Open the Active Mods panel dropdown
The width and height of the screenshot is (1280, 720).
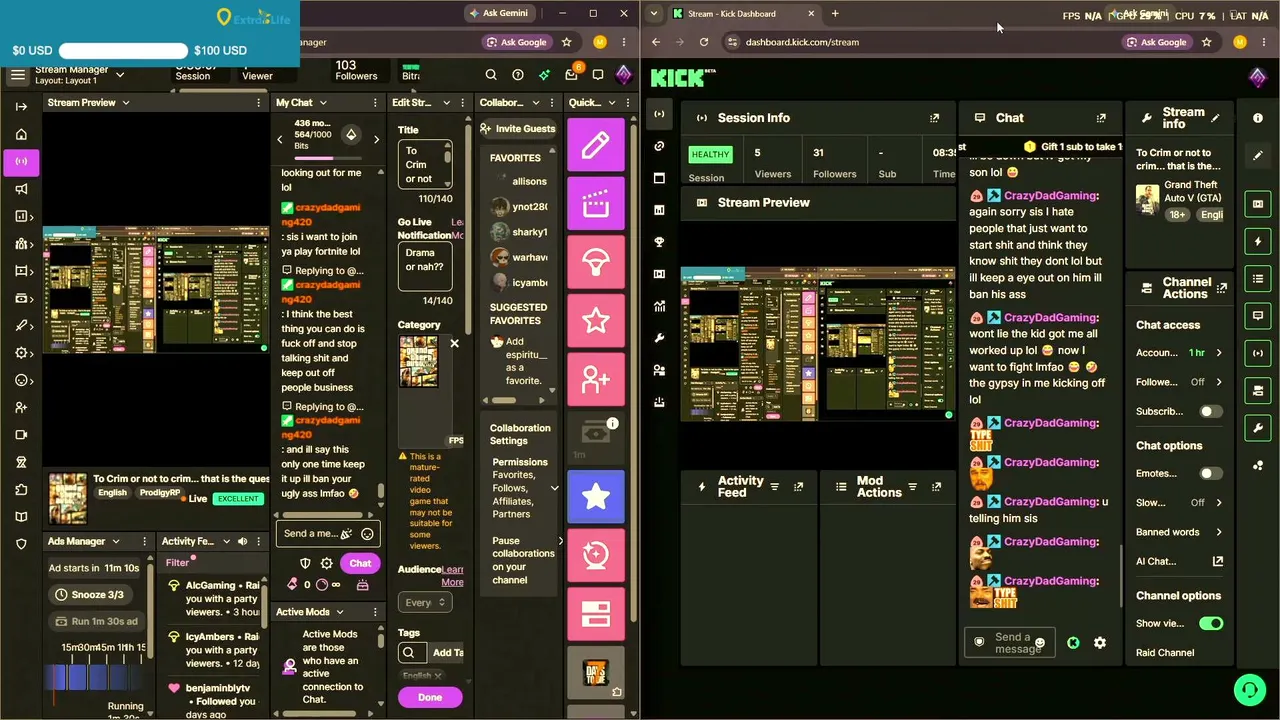[340, 612]
